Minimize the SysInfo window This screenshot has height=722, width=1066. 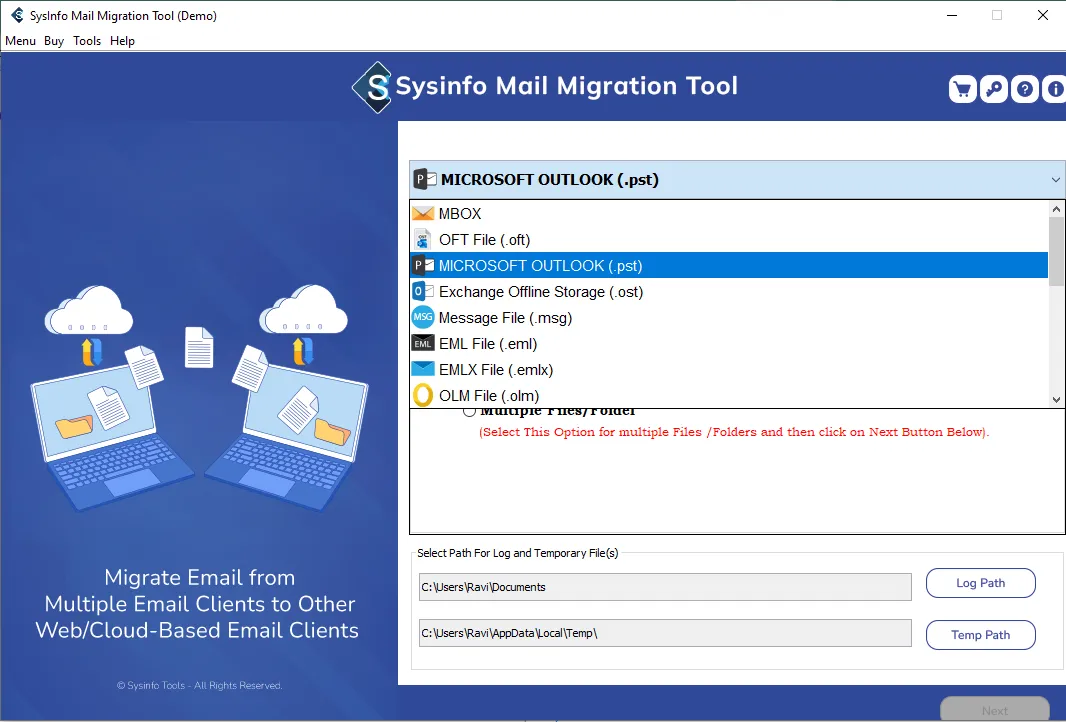(x=952, y=15)
